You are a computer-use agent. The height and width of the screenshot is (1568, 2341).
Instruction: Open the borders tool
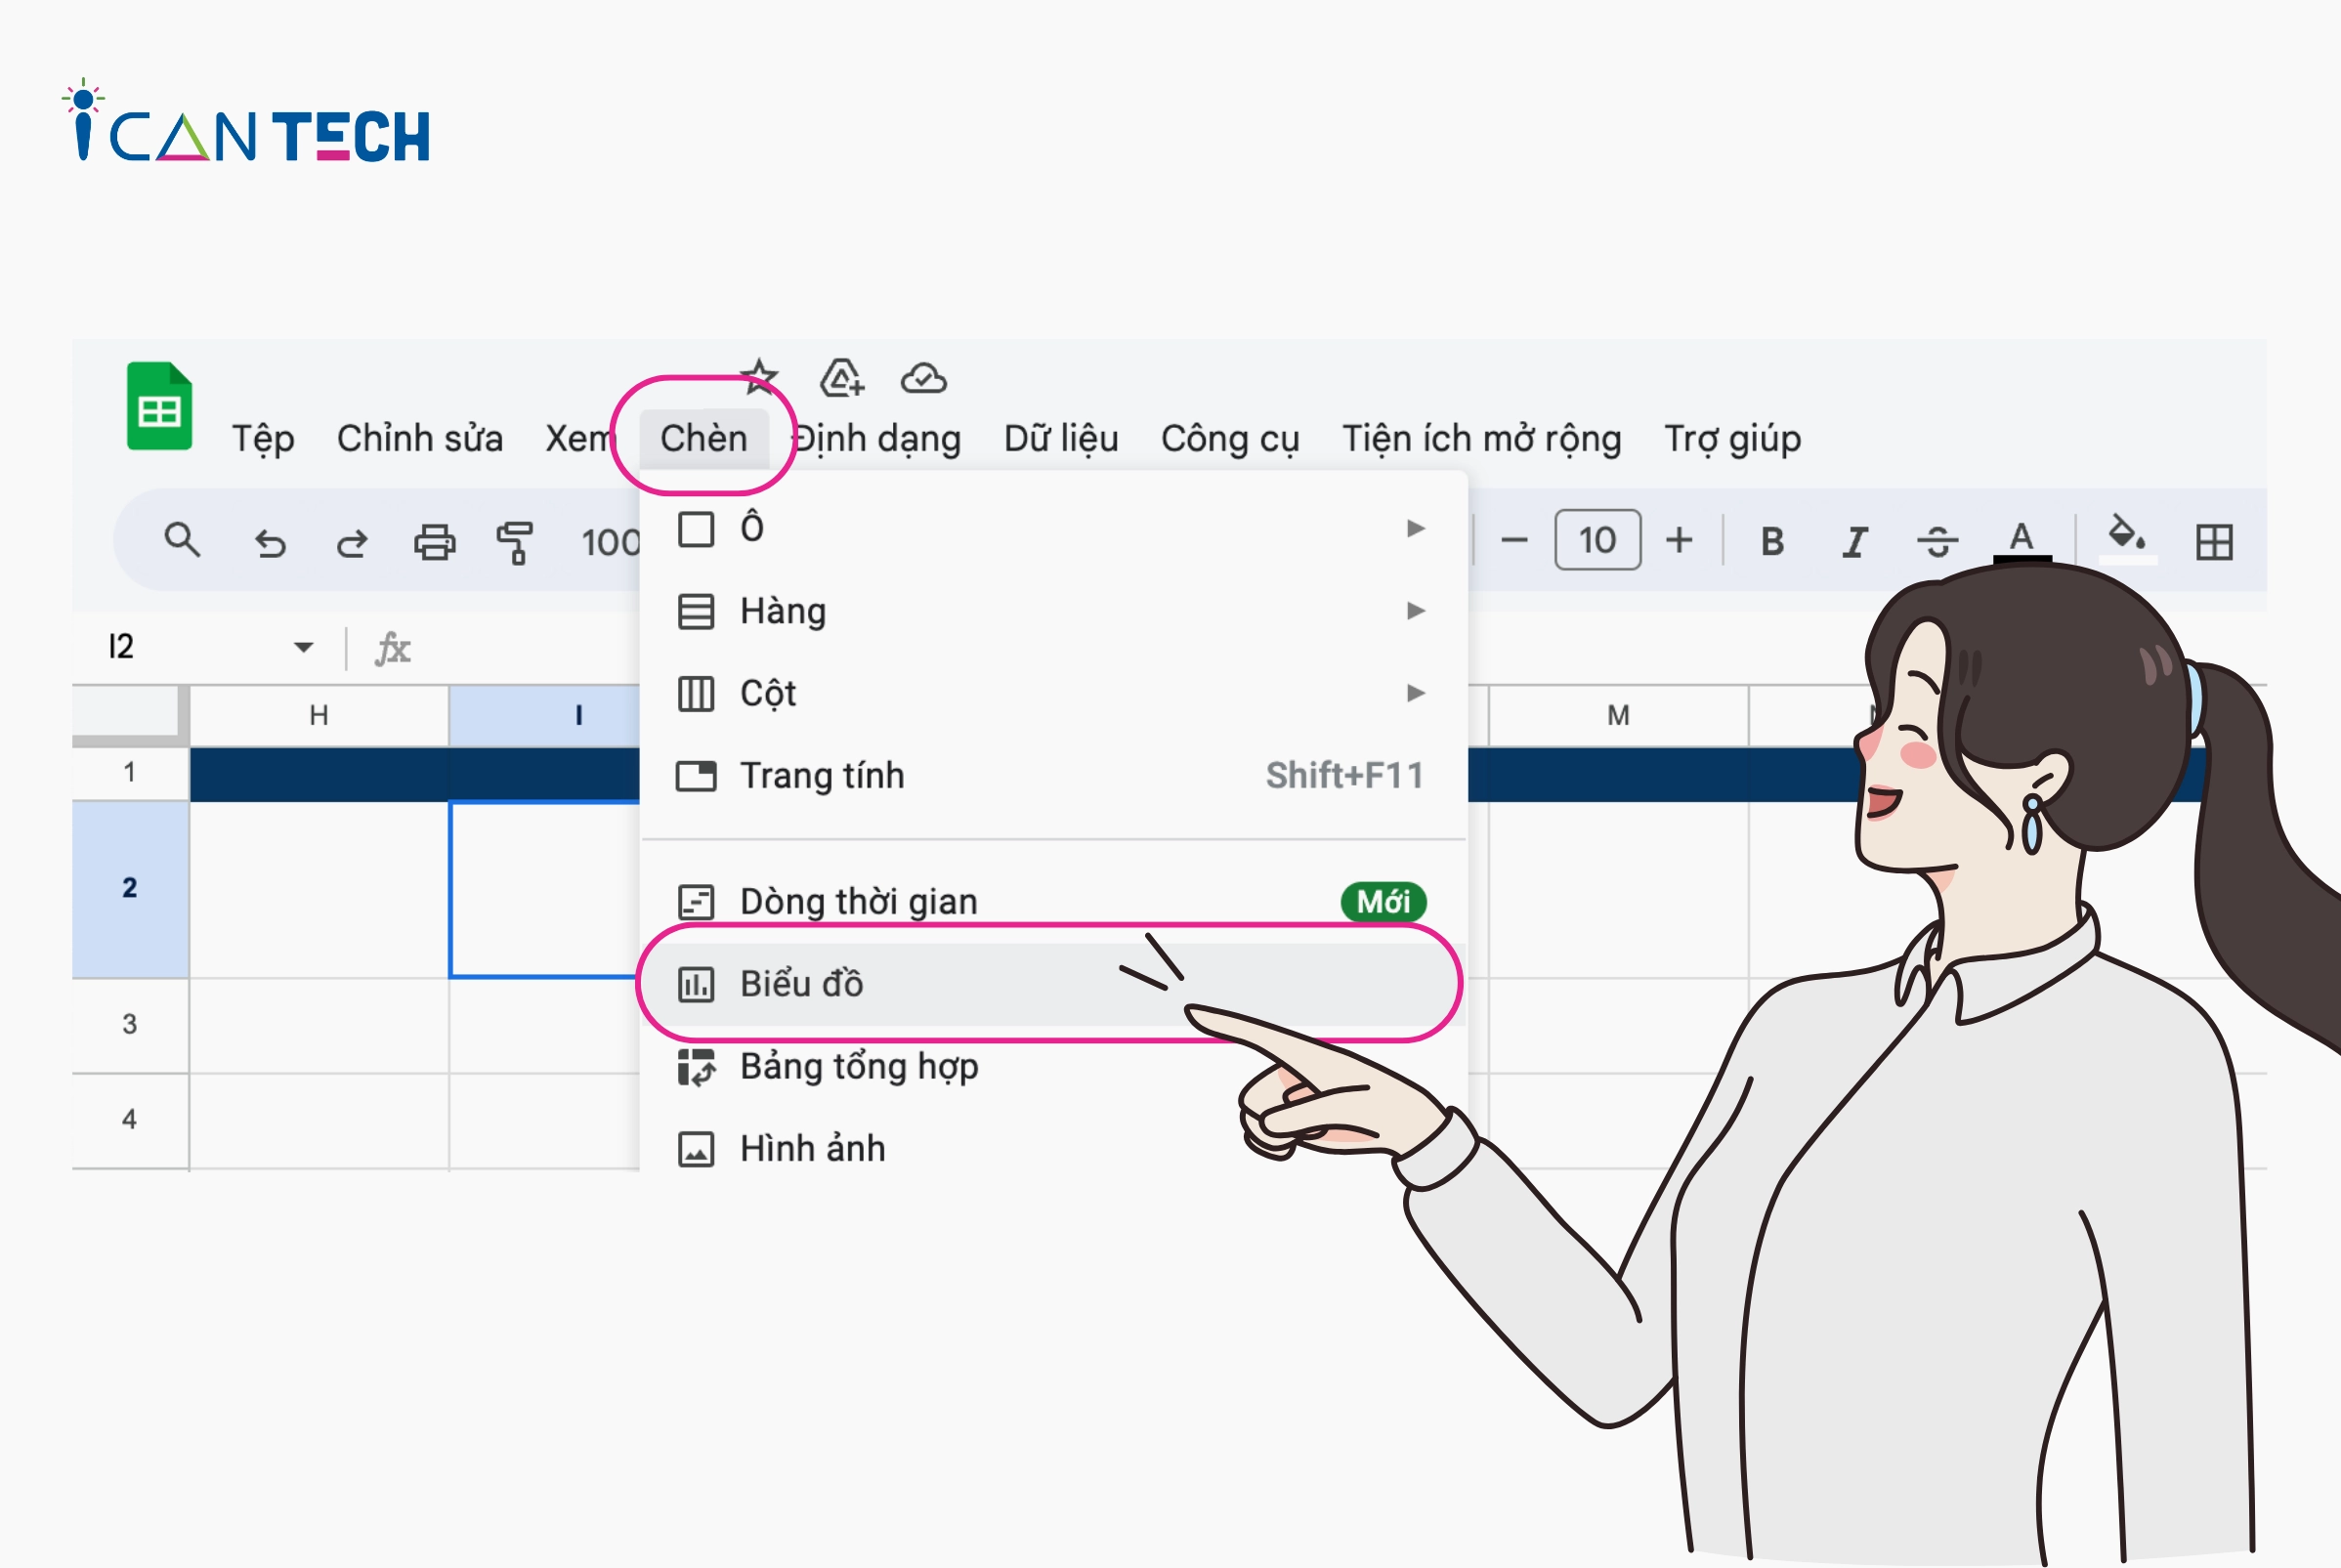[2214, 542]
